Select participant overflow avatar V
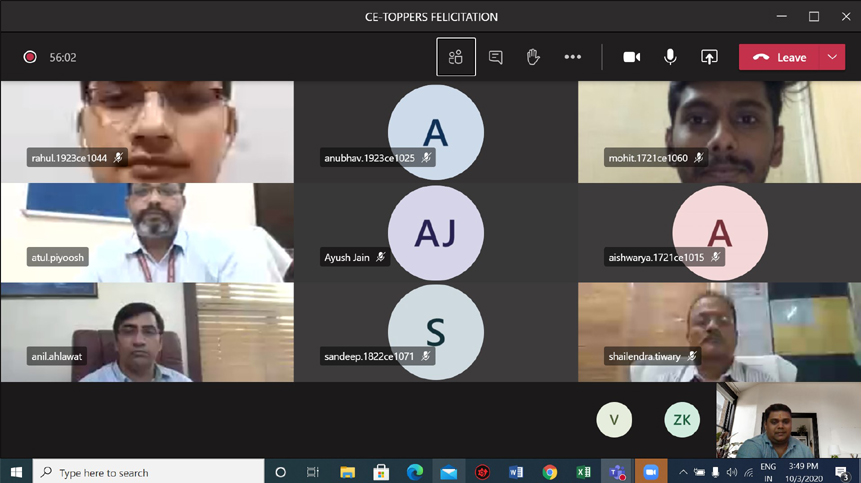The width and height of the screenshot is (861, 483). click(x=614, y=420)
